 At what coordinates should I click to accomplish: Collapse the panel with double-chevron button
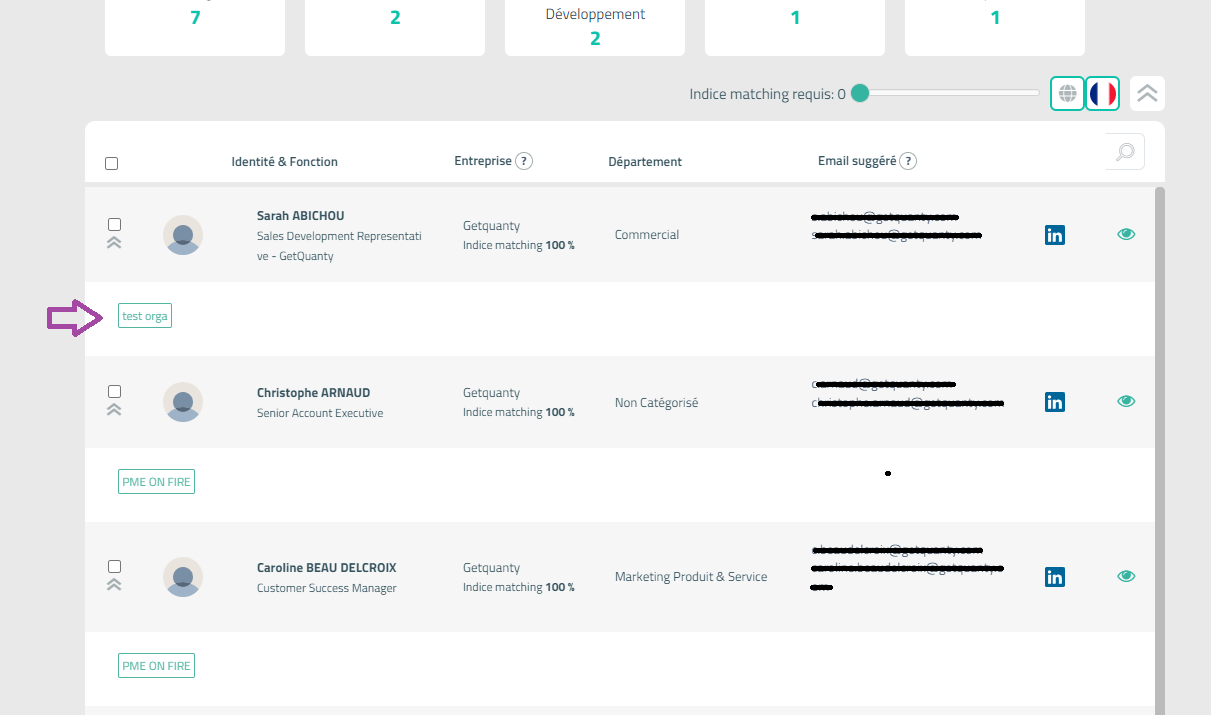1147,94
